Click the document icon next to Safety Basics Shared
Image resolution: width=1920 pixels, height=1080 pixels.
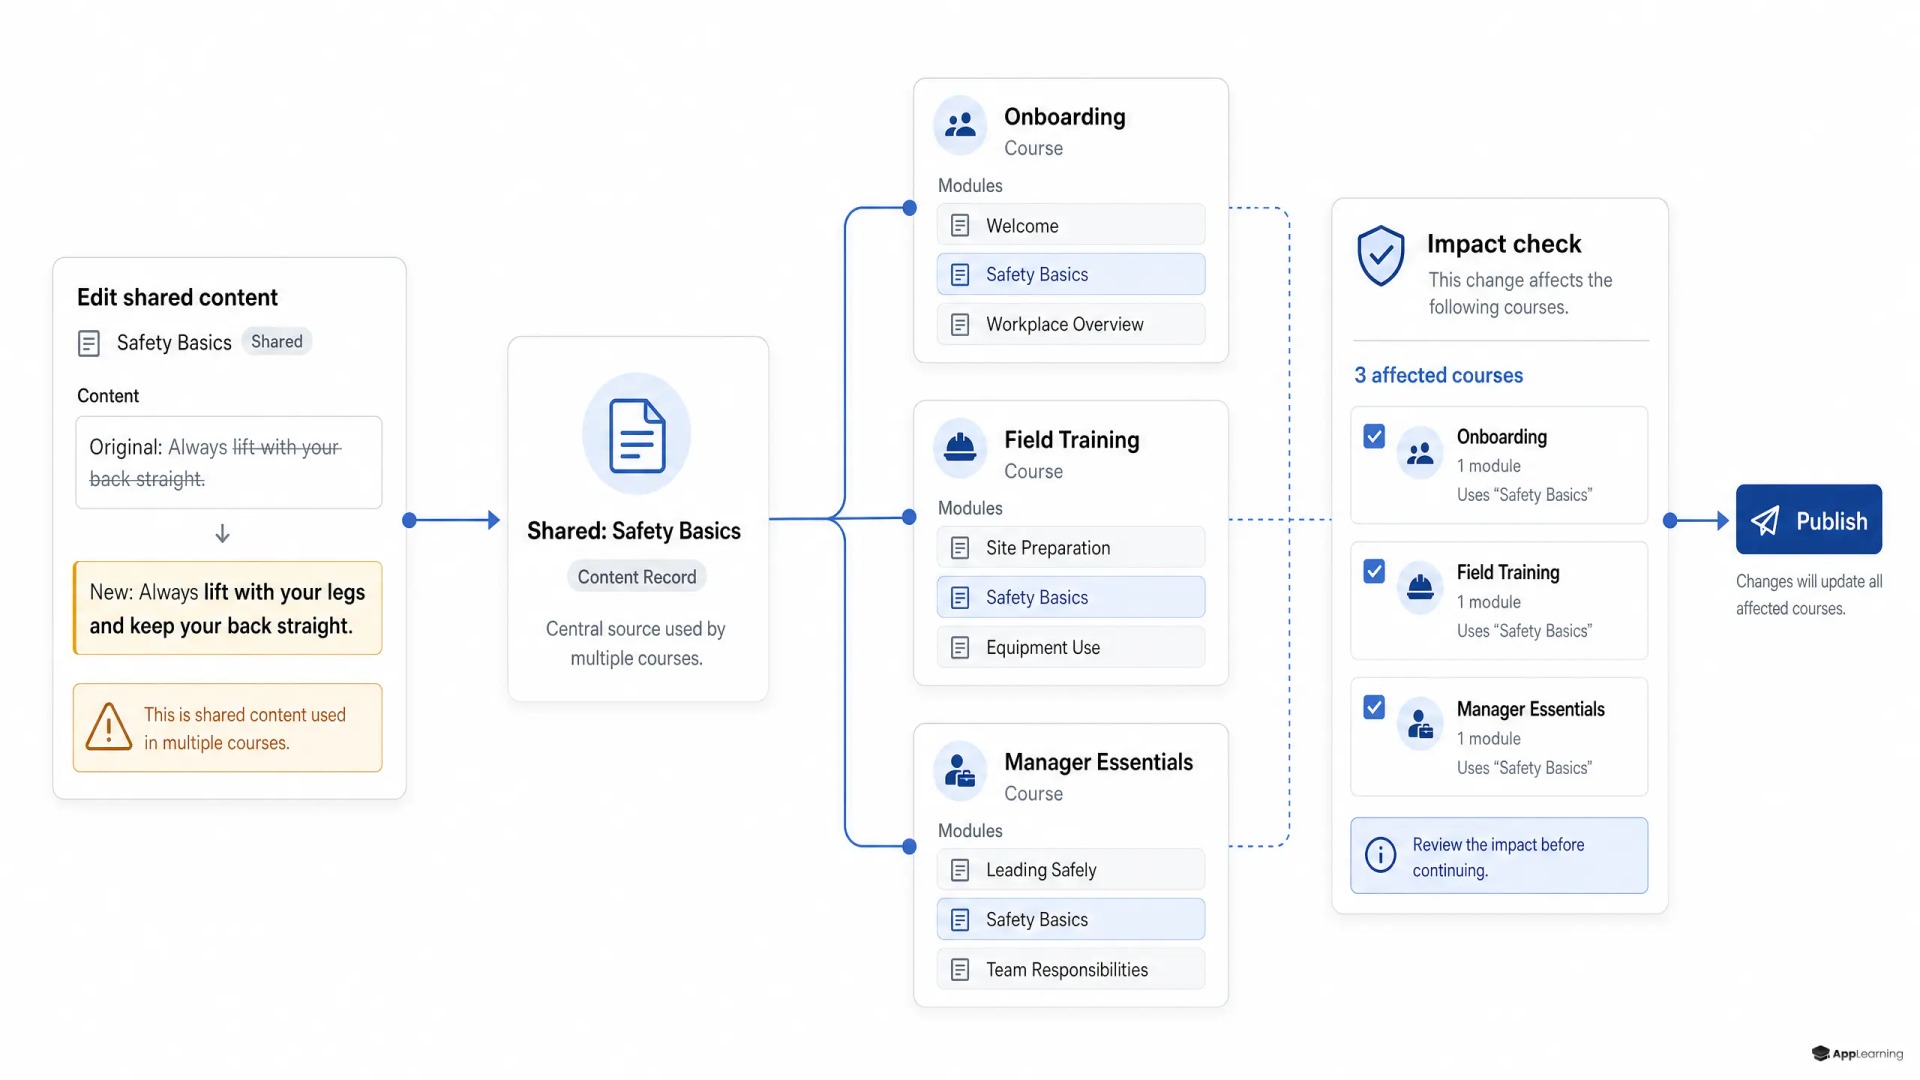pyautogui.click(x=89, y=344)
